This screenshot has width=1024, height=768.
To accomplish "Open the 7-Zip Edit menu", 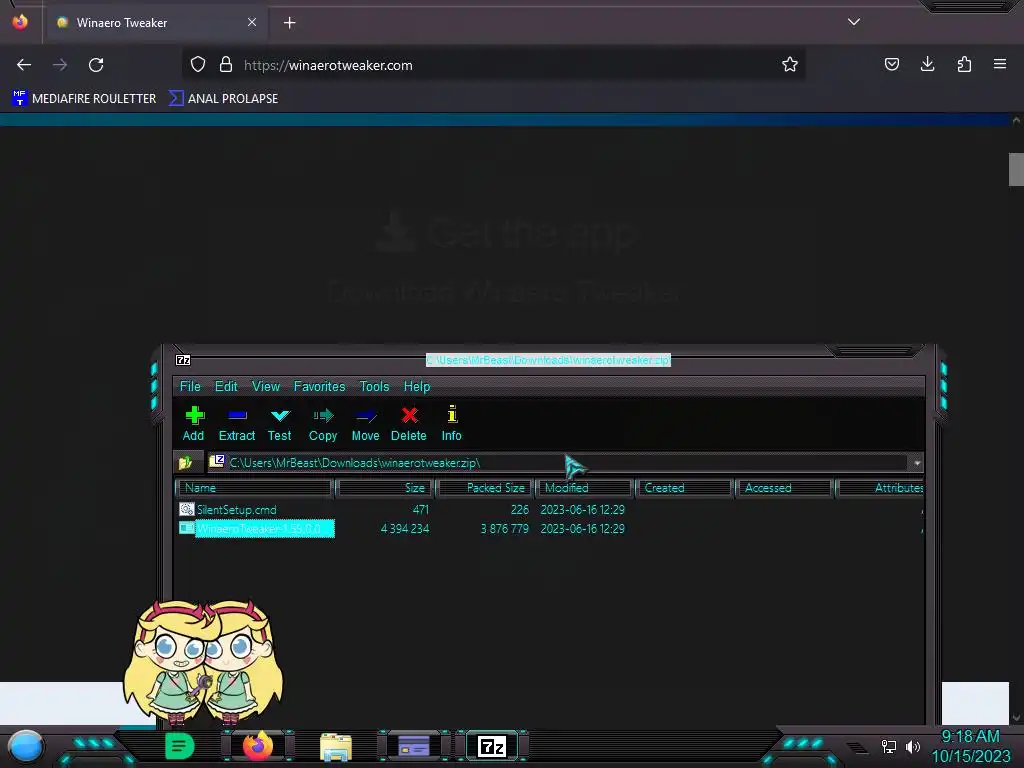I will [x=226, y=387].
